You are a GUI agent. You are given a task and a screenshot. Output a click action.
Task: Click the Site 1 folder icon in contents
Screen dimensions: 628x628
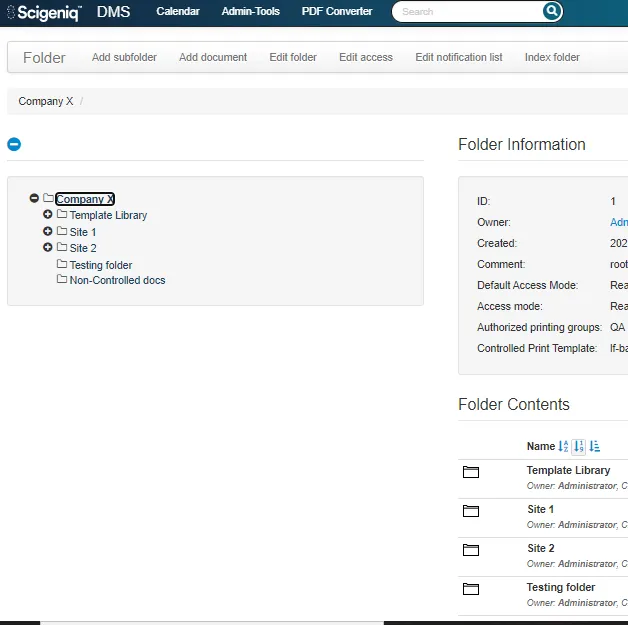coord(471,511)
